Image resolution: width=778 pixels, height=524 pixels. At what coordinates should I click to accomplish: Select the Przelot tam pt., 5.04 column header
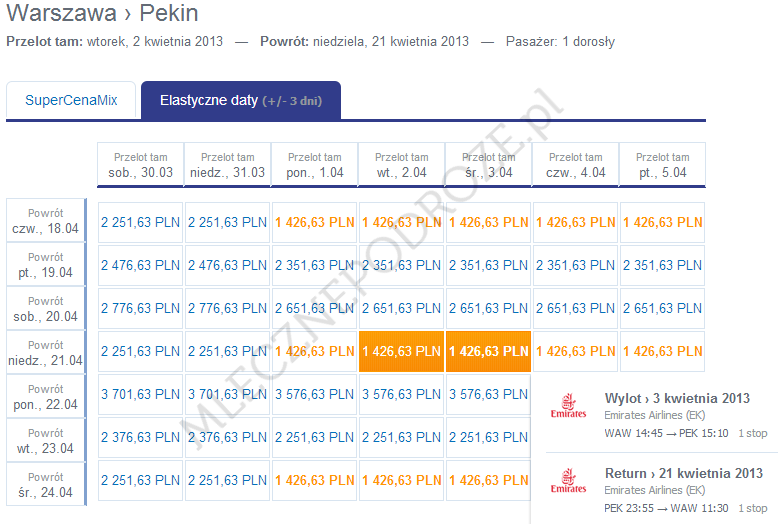click(662, 165)
